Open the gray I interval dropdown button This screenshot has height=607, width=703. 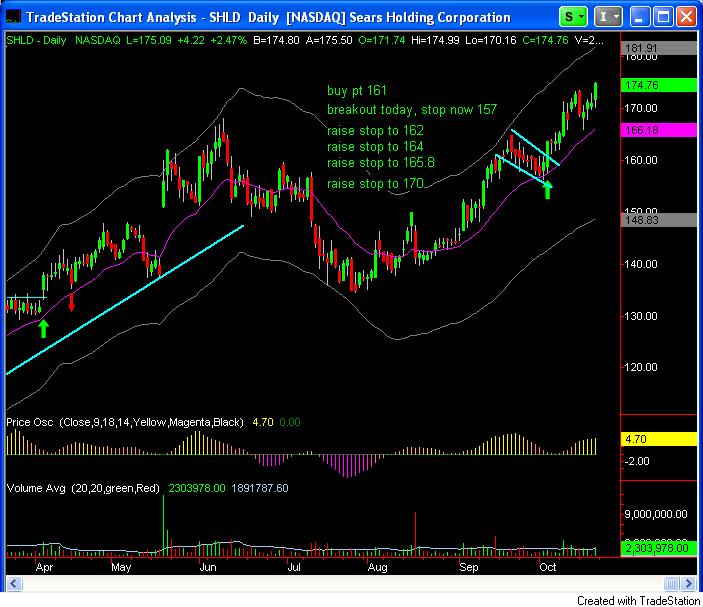coord(608,17)
